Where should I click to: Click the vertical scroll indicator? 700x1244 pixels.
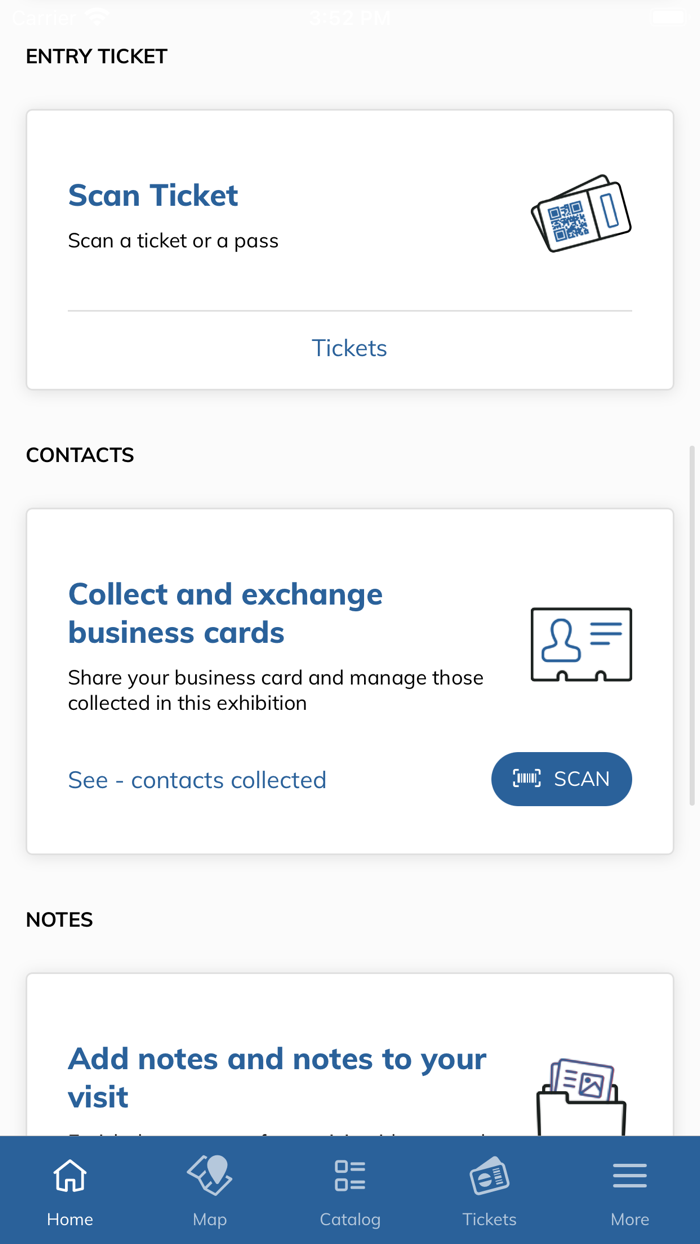(692, 625)
